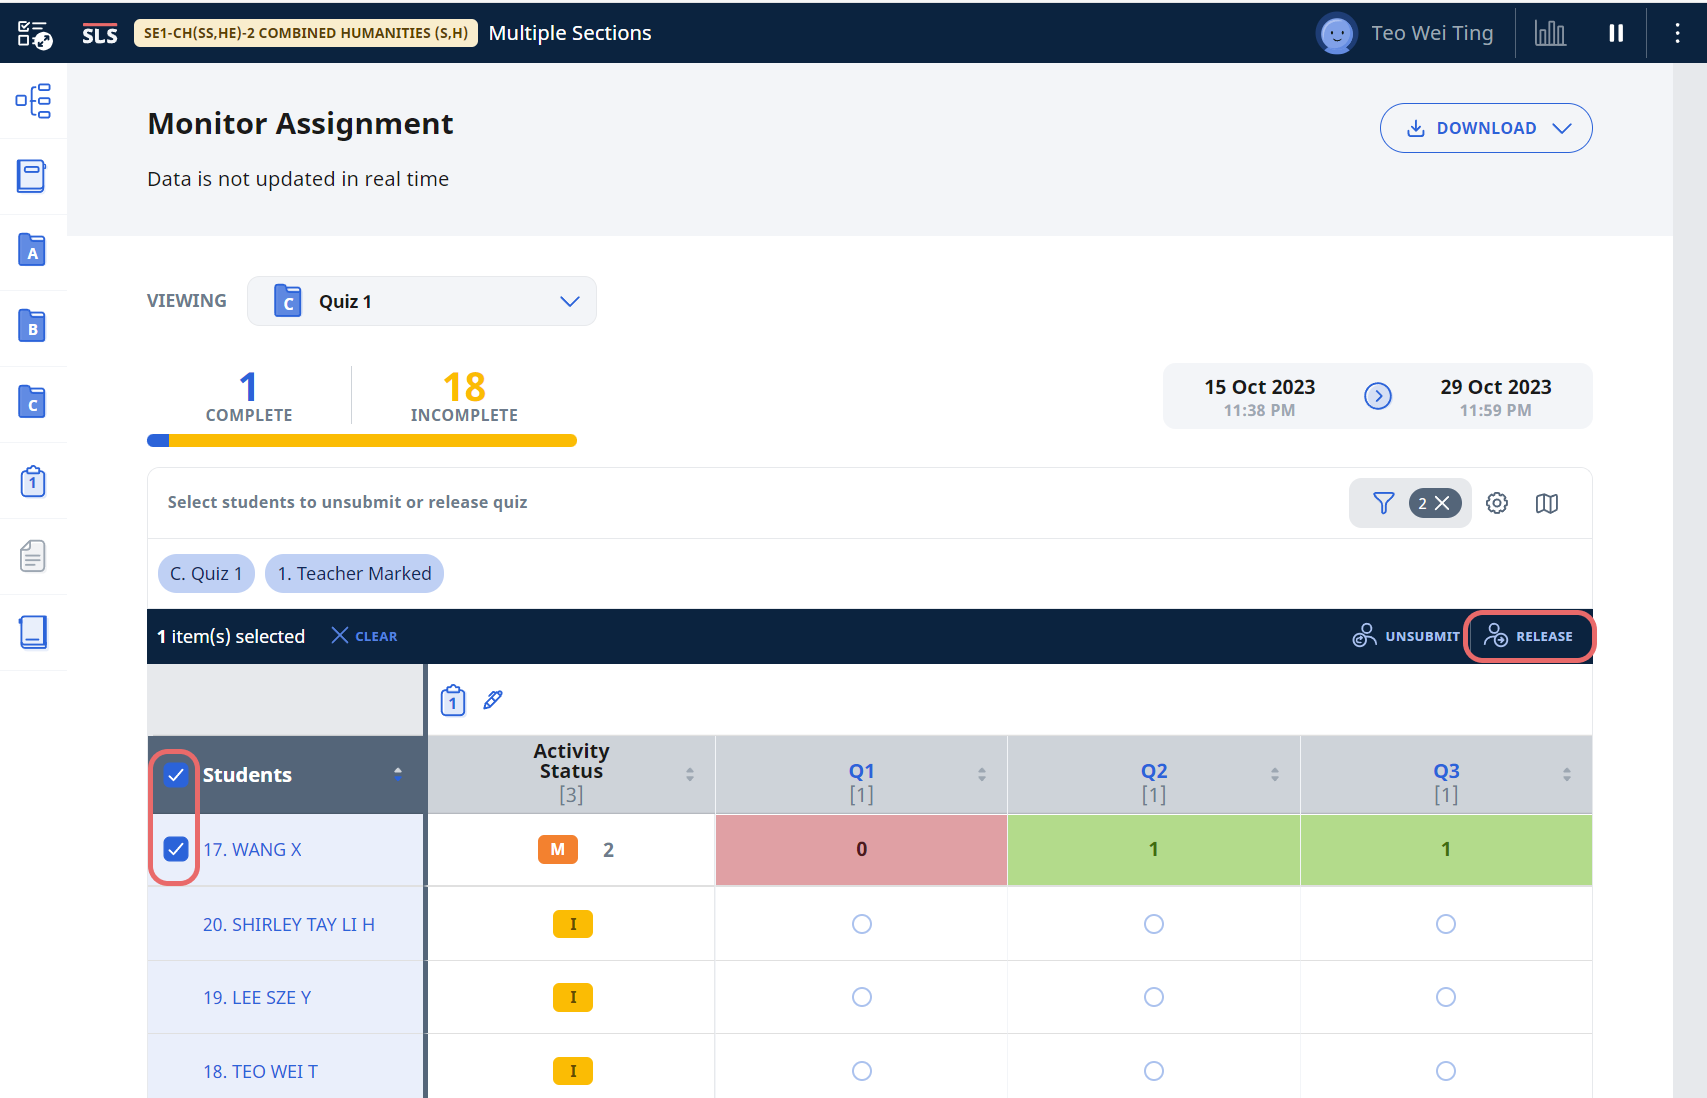Image resolution: width=1707 pixels, height=1098 pixels.
Task: Clear the 2 active filters
Action: 1441,503
